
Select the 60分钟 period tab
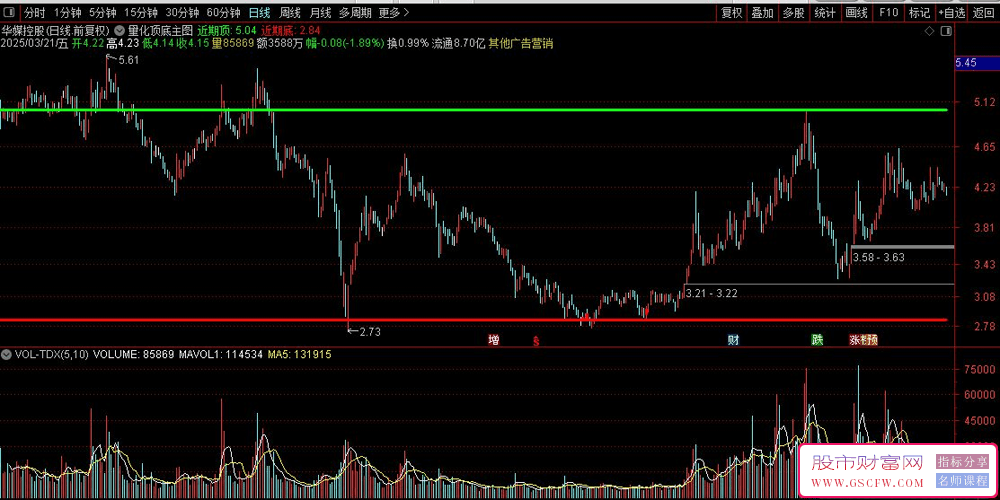[x=223, y=12]
